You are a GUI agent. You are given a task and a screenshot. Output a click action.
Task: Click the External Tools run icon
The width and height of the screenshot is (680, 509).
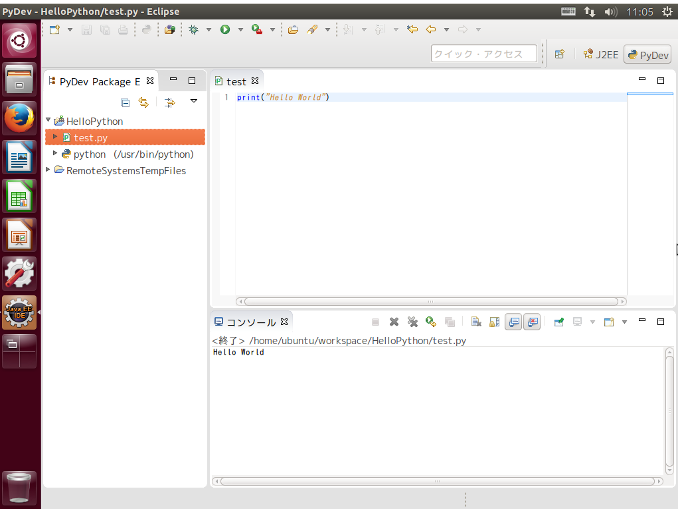257,29
